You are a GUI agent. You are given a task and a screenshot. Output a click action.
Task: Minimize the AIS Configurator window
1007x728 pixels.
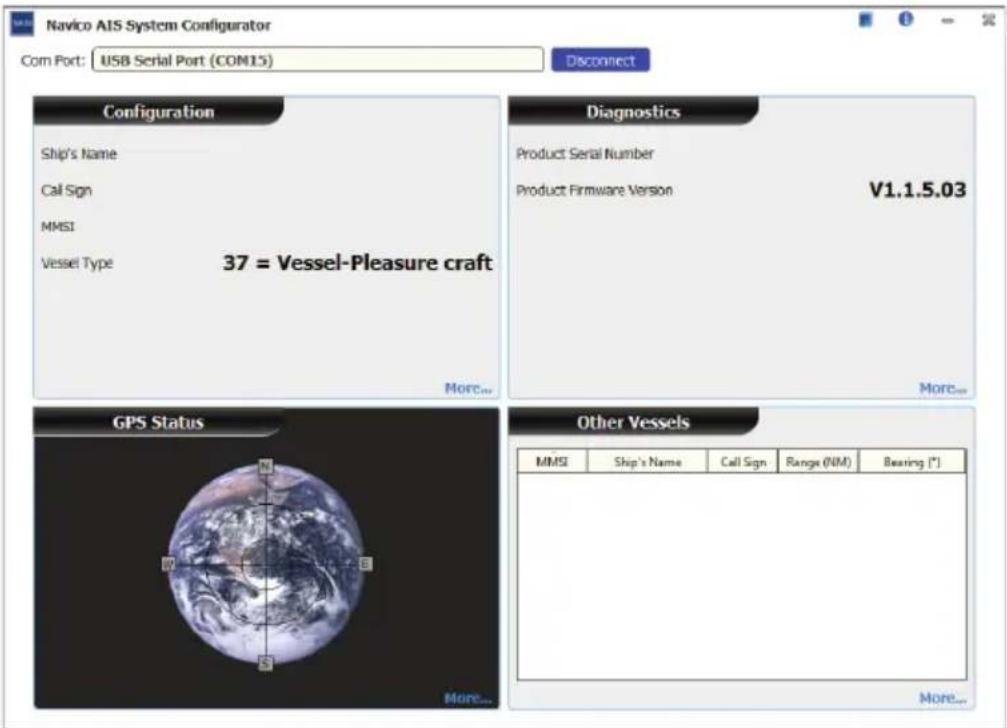(x=947, y=21)
